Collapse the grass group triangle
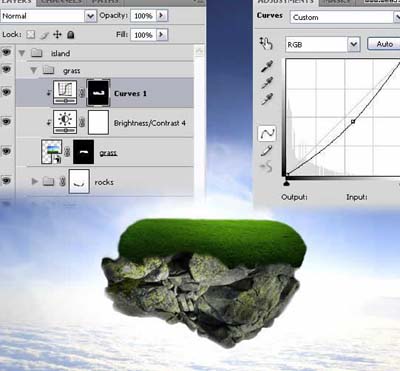Image resolution: width=400 pixels, height=371 pixels. (x=33, y=70)
